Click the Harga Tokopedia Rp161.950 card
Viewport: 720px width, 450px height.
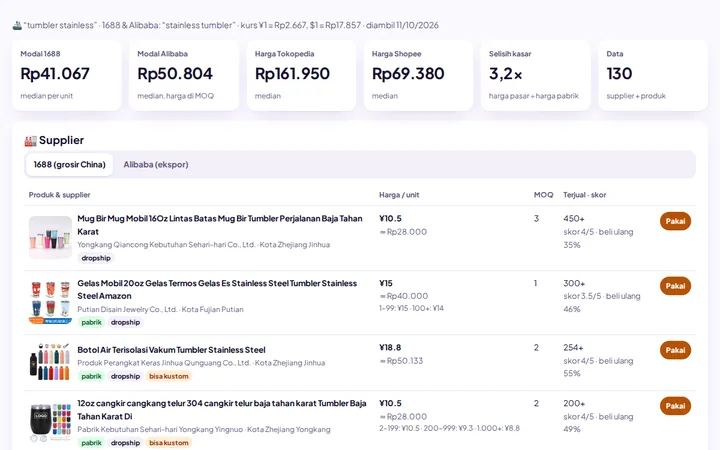(x=301, y=75)
